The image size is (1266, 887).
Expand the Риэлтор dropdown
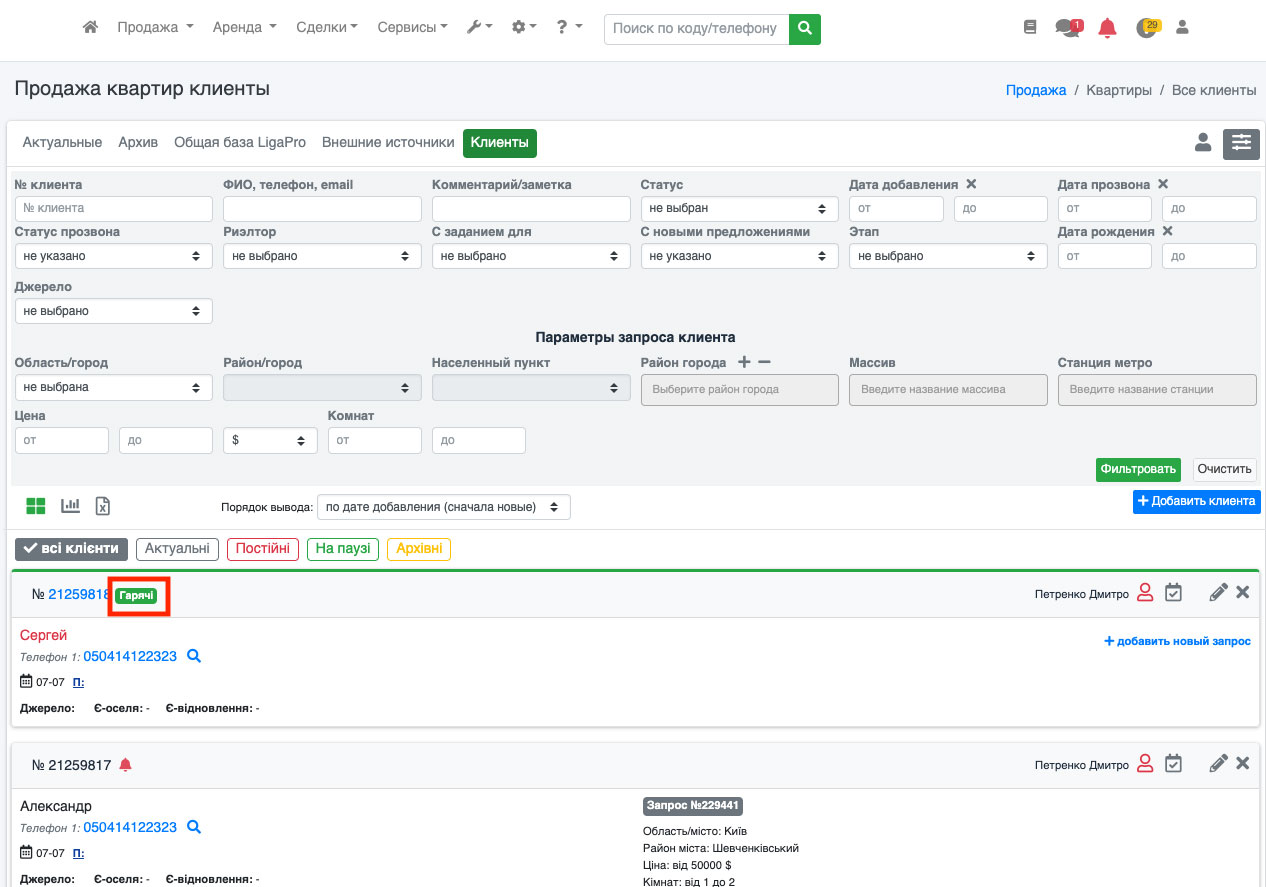322,256
